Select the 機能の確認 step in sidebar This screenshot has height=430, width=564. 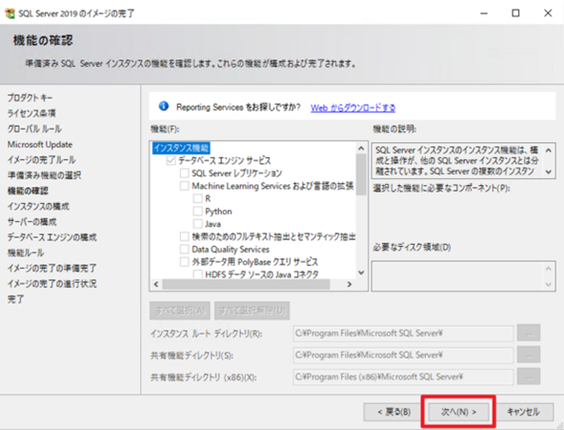point(28,191)
